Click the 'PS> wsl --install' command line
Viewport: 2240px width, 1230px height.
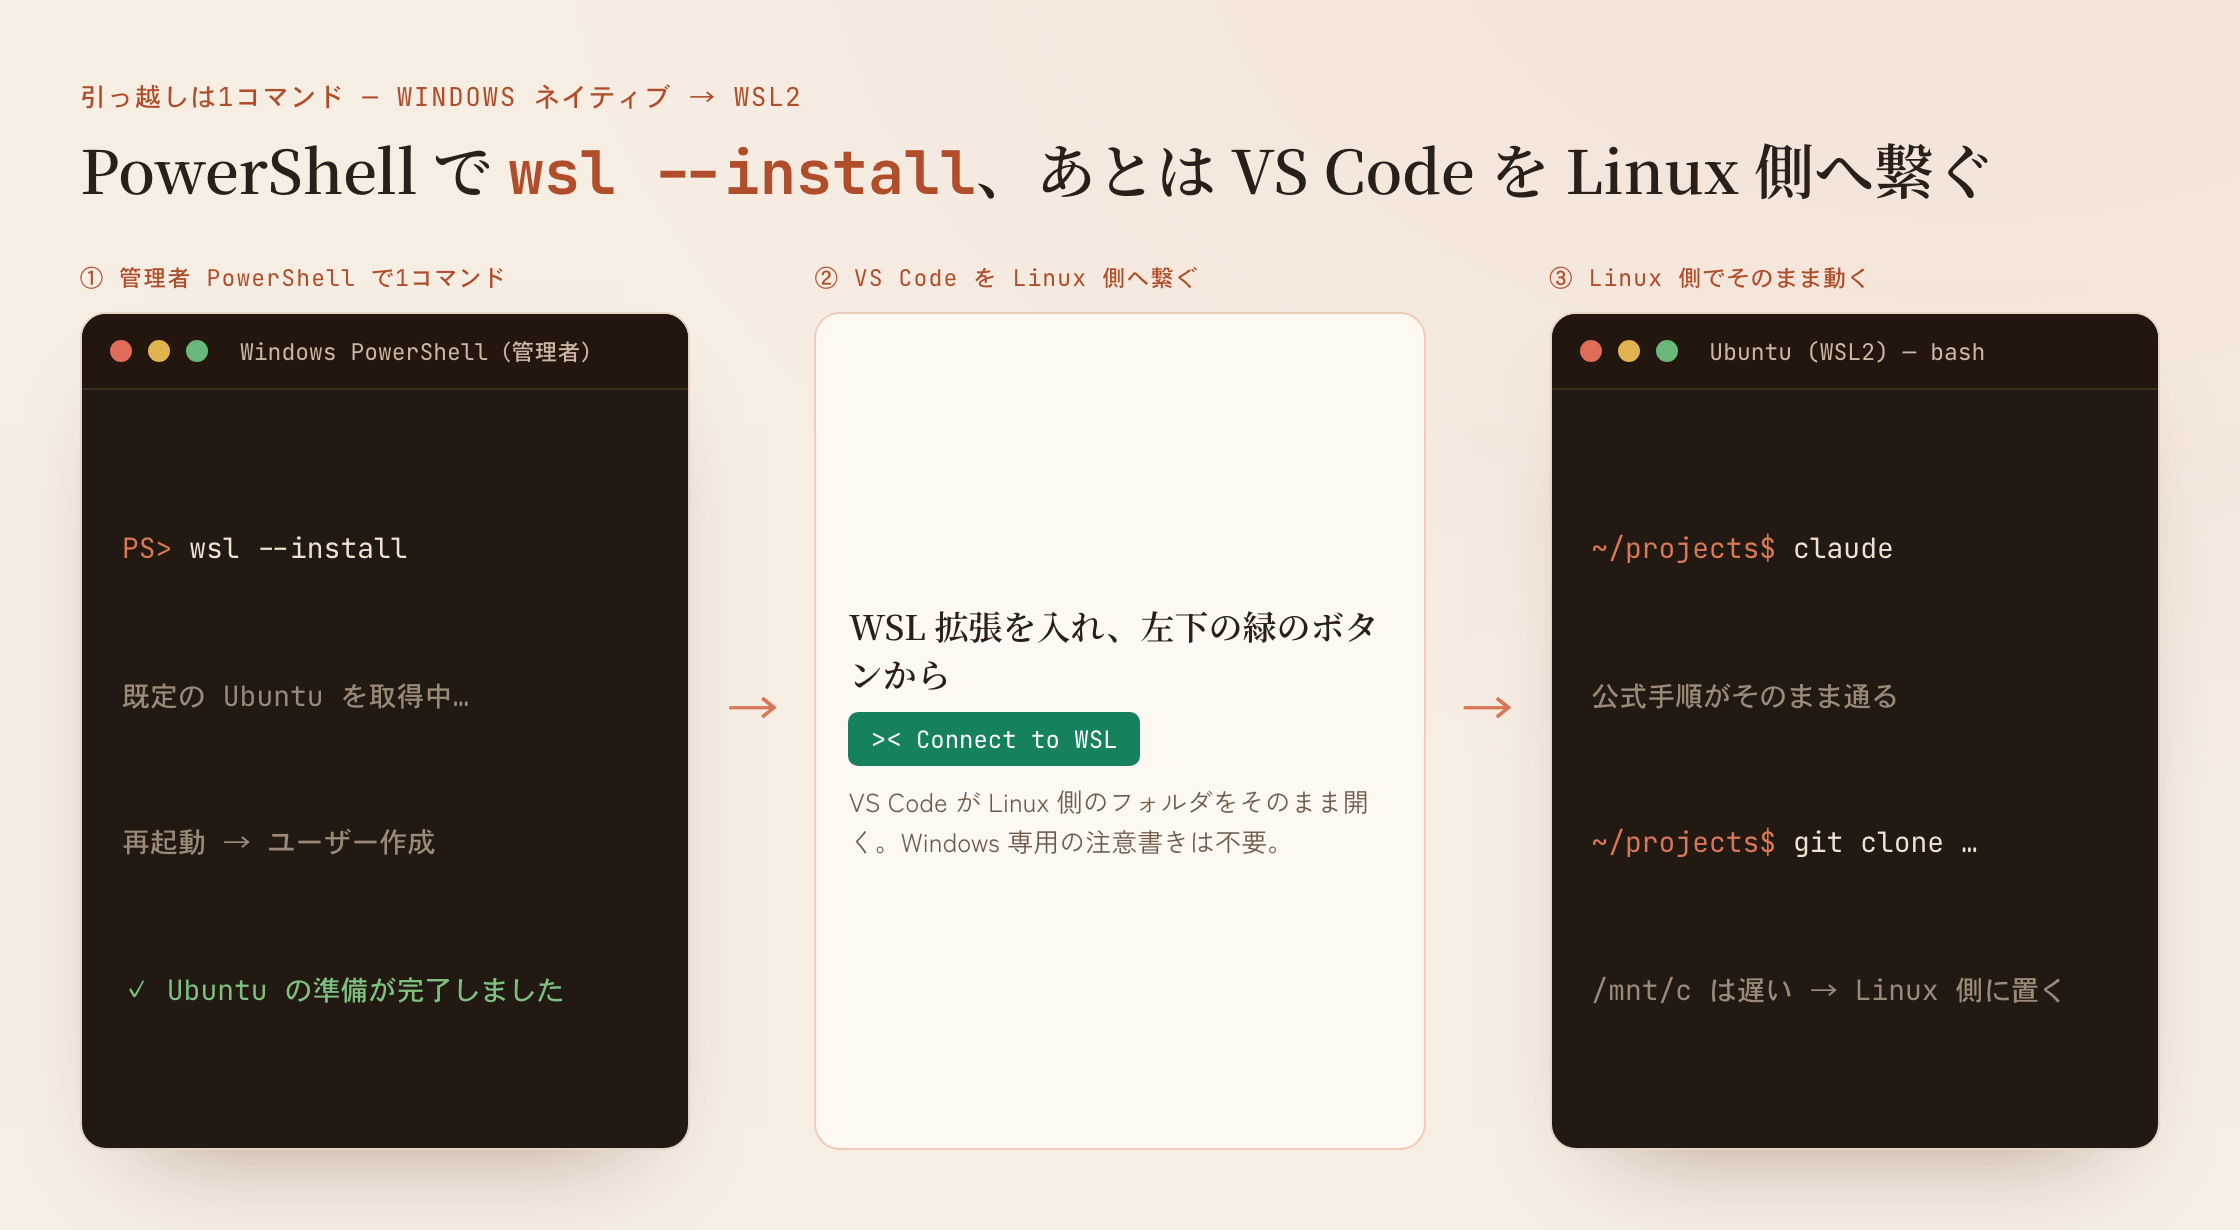(x=265, y=548)
